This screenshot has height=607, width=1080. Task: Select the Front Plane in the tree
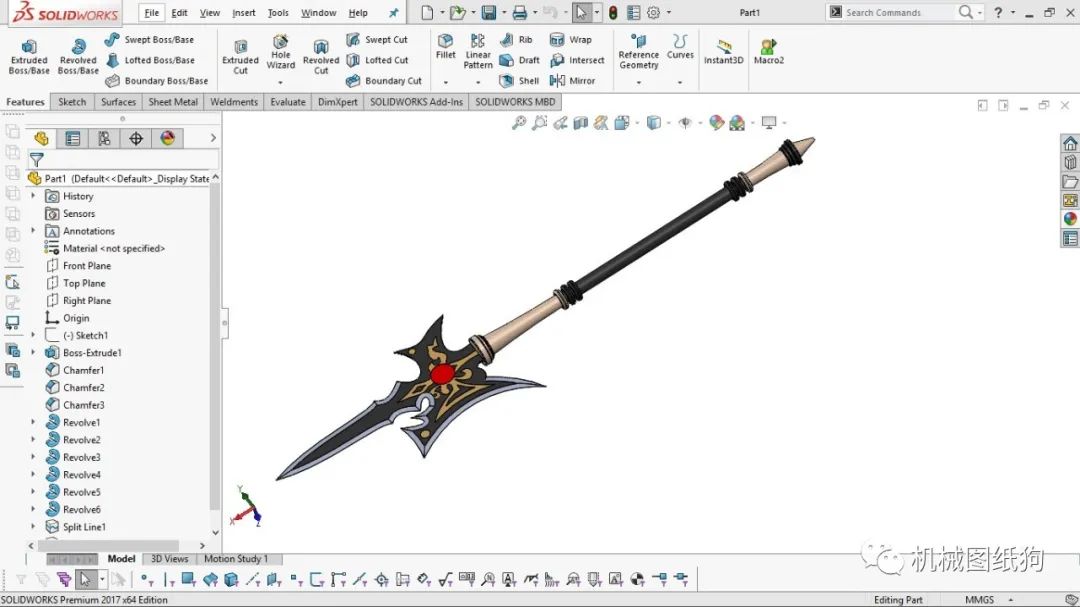(x=78, y=266)
